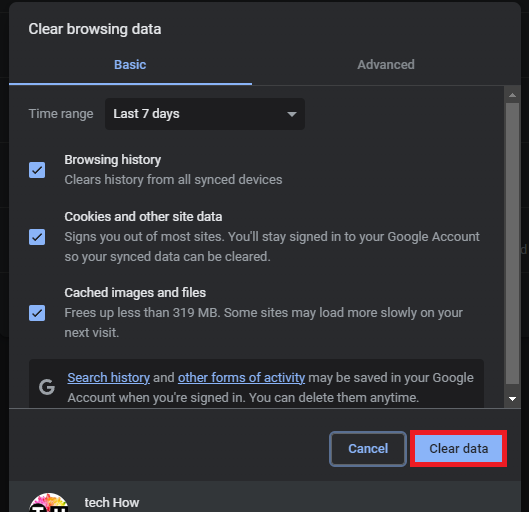529x512 pixels.
Task: Click the Time range dropdown arrow
Action: [292, 114]
